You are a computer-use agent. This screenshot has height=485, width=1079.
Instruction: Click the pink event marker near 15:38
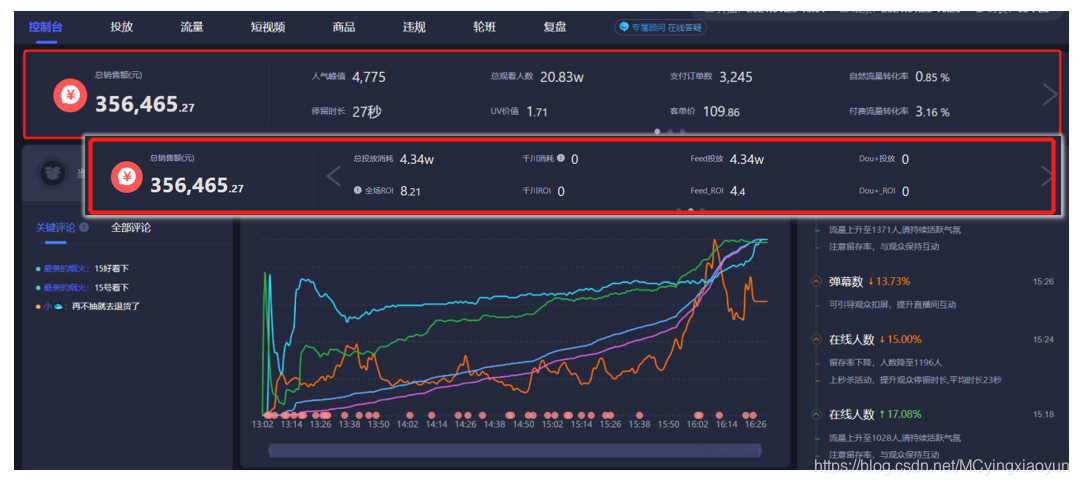point(640,416)
